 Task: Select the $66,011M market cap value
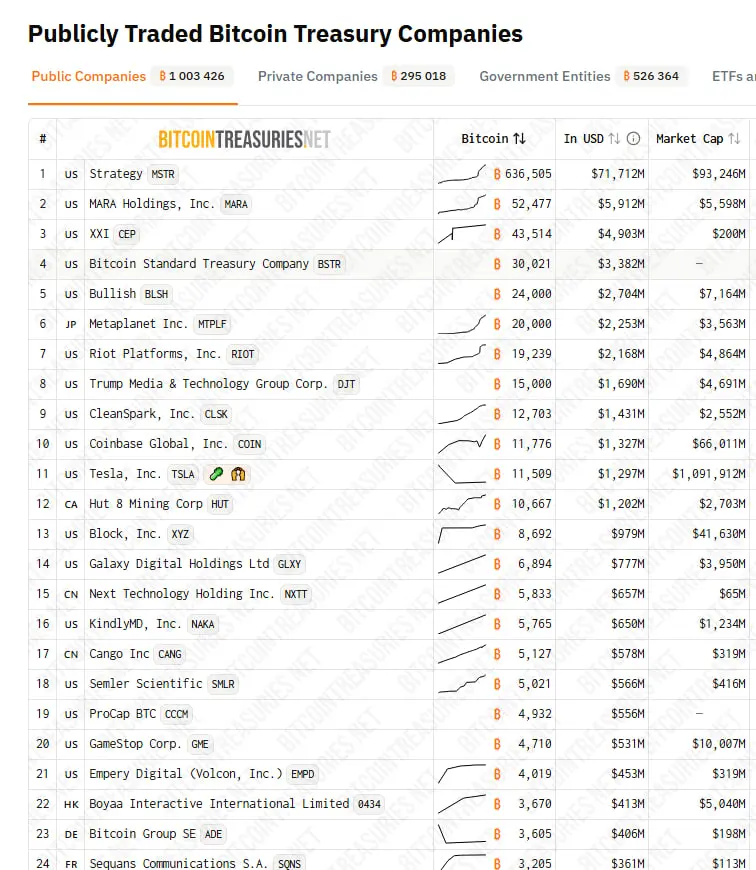[x=719, y=444]
